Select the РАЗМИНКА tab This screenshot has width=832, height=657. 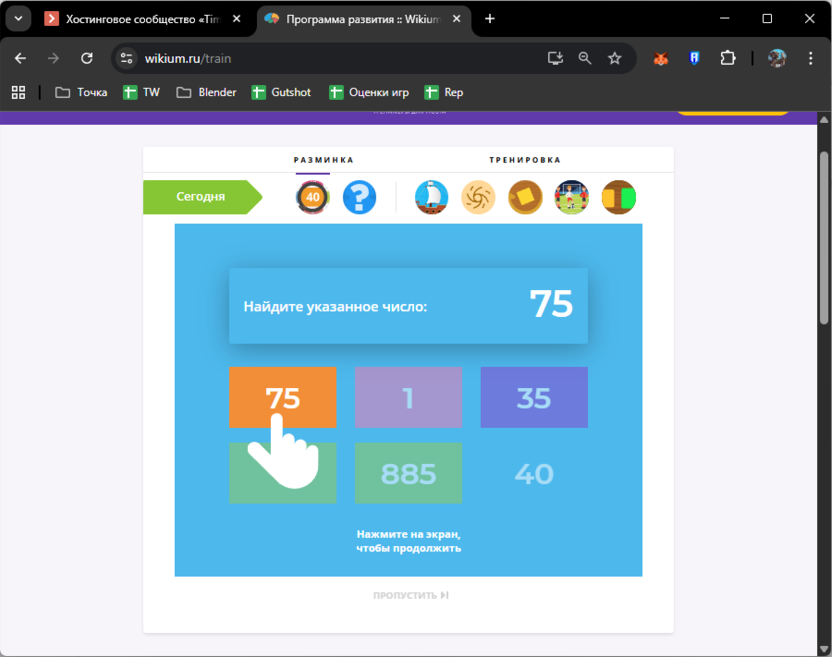coord(323,160)
